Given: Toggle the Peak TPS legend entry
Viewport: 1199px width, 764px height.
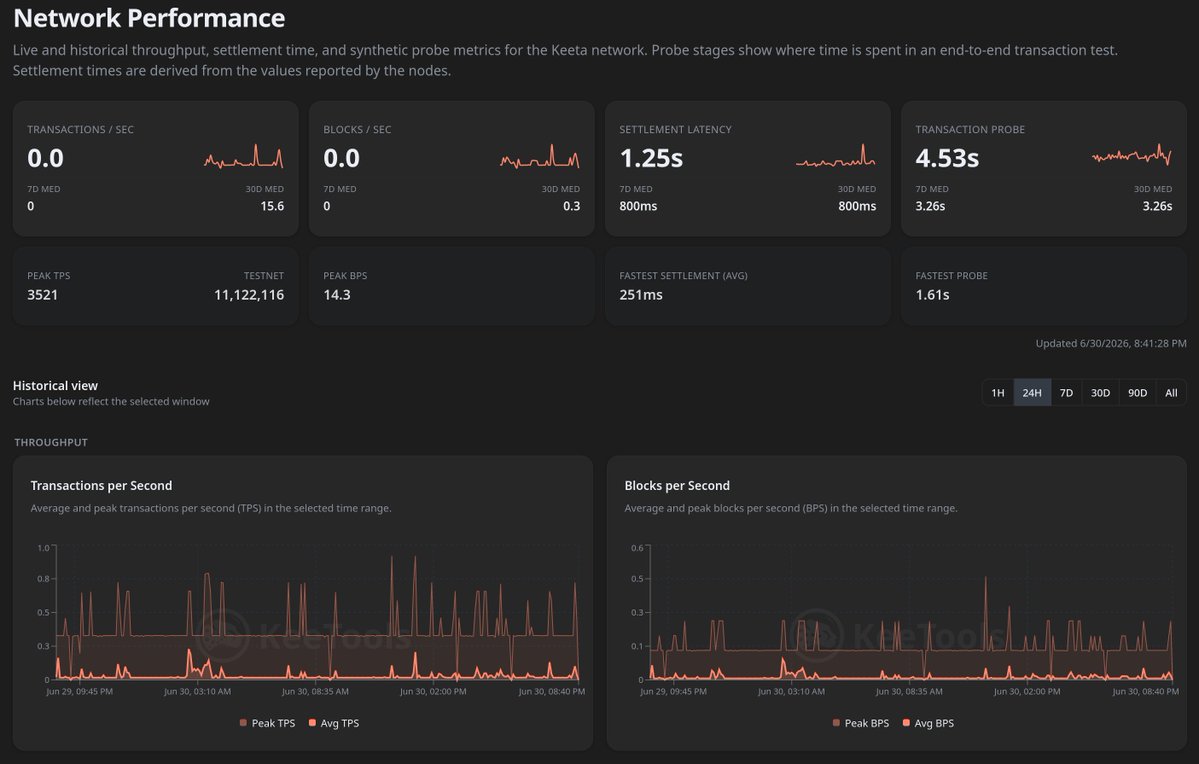Looking at the screenshot, I should coord(267,723).
